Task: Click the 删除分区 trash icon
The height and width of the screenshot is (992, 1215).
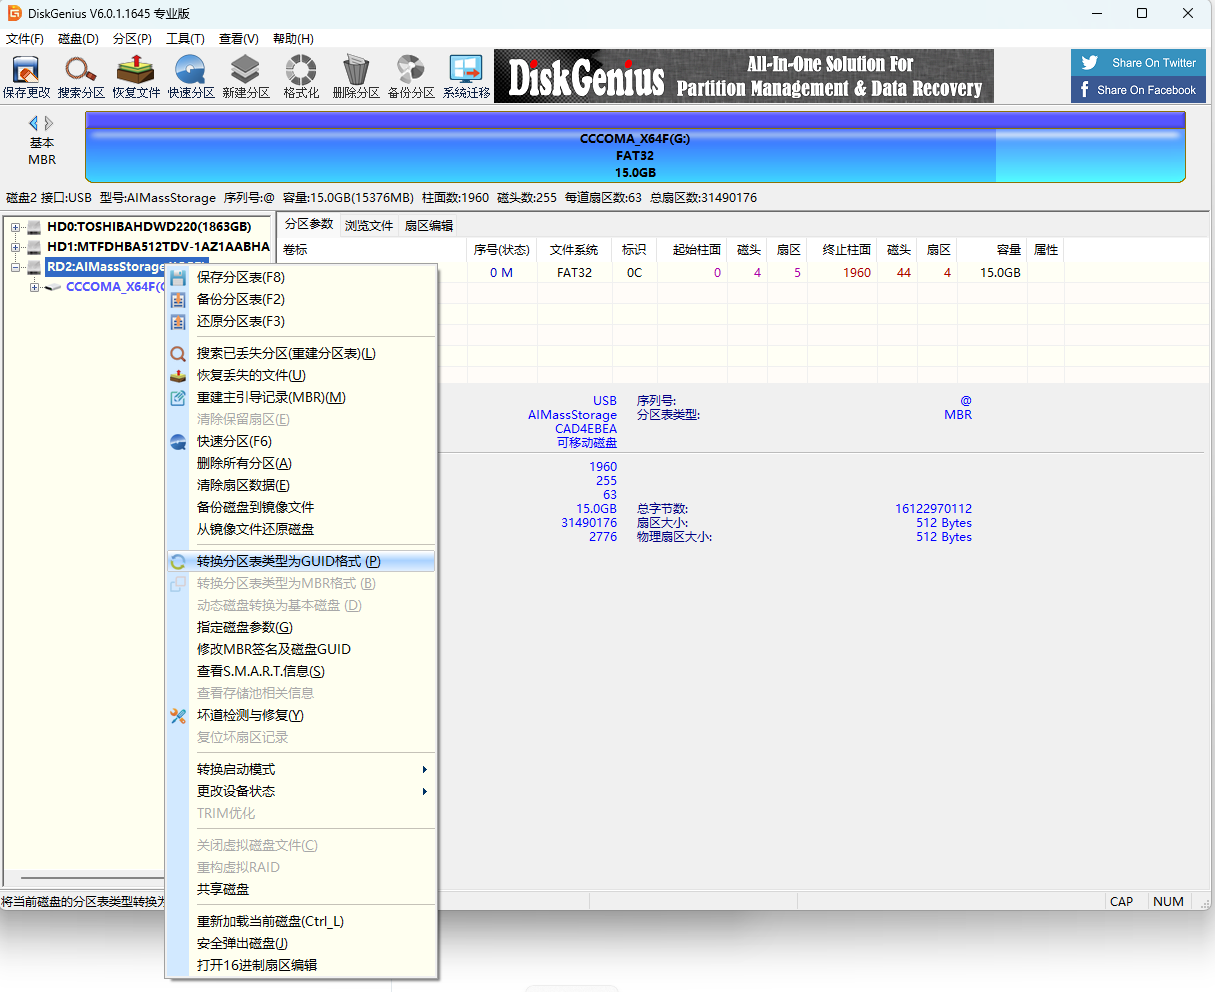Action: pos(356,77)
